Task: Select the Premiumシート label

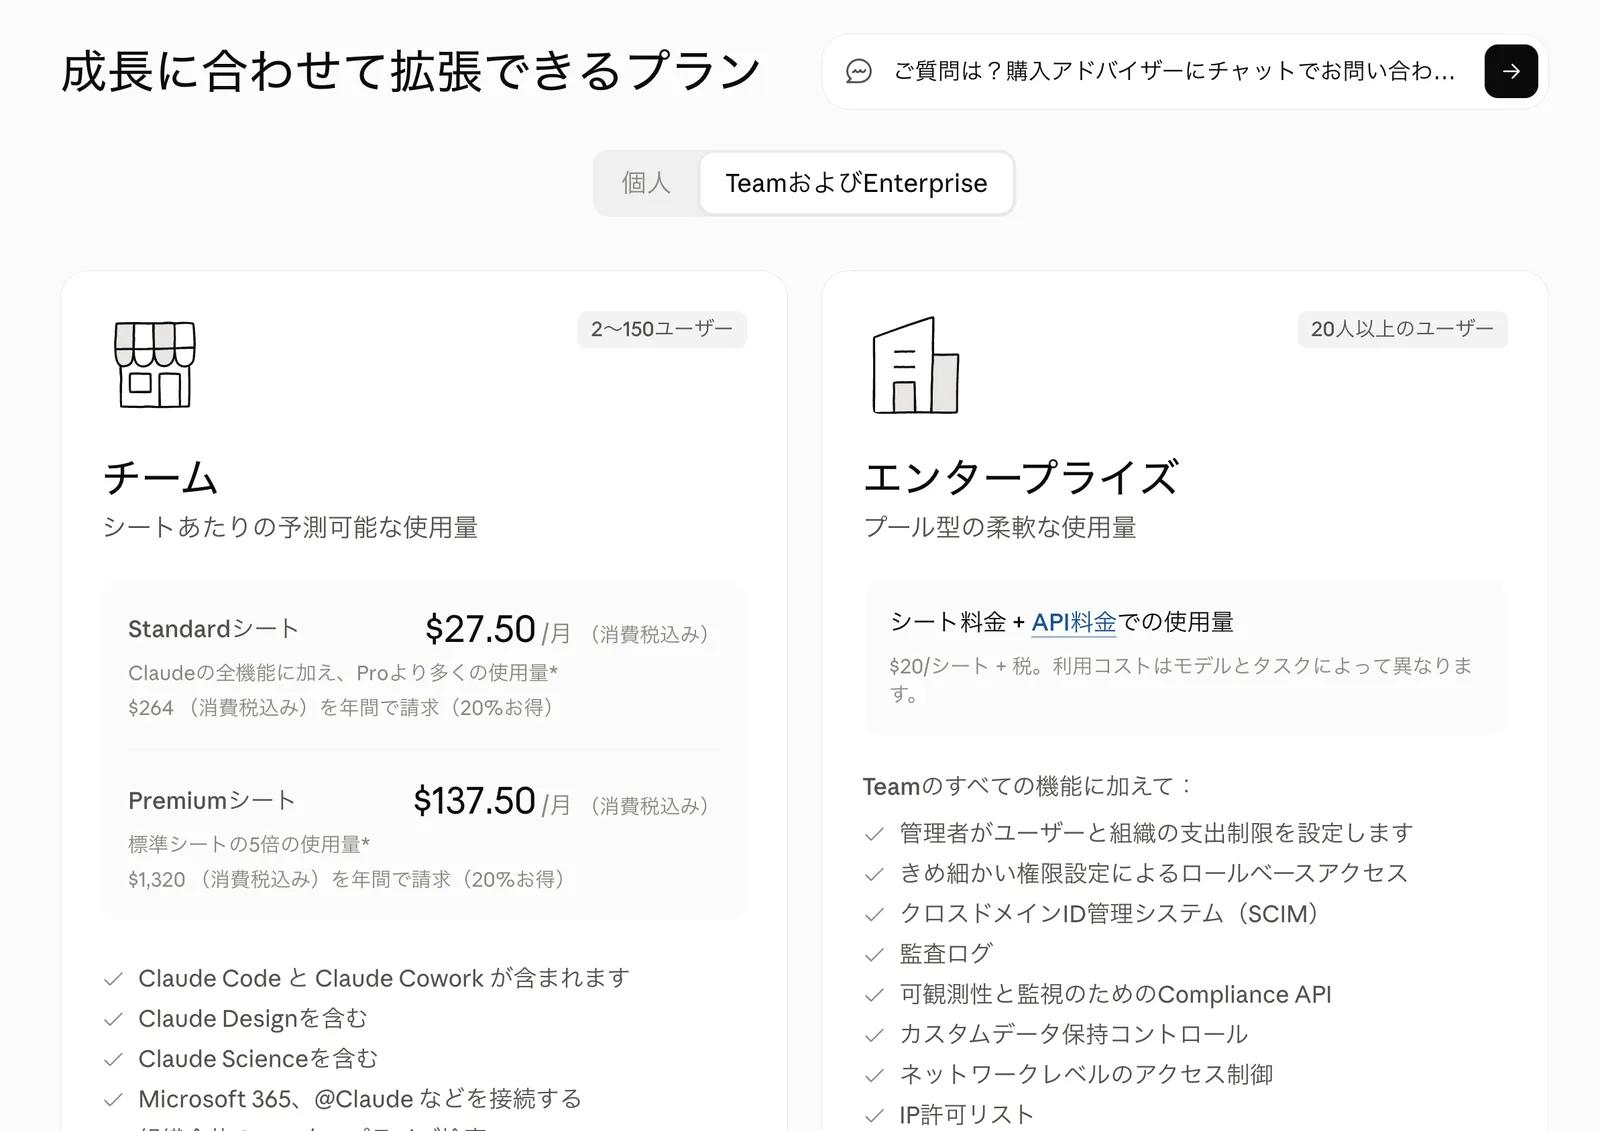Action: 212,801
